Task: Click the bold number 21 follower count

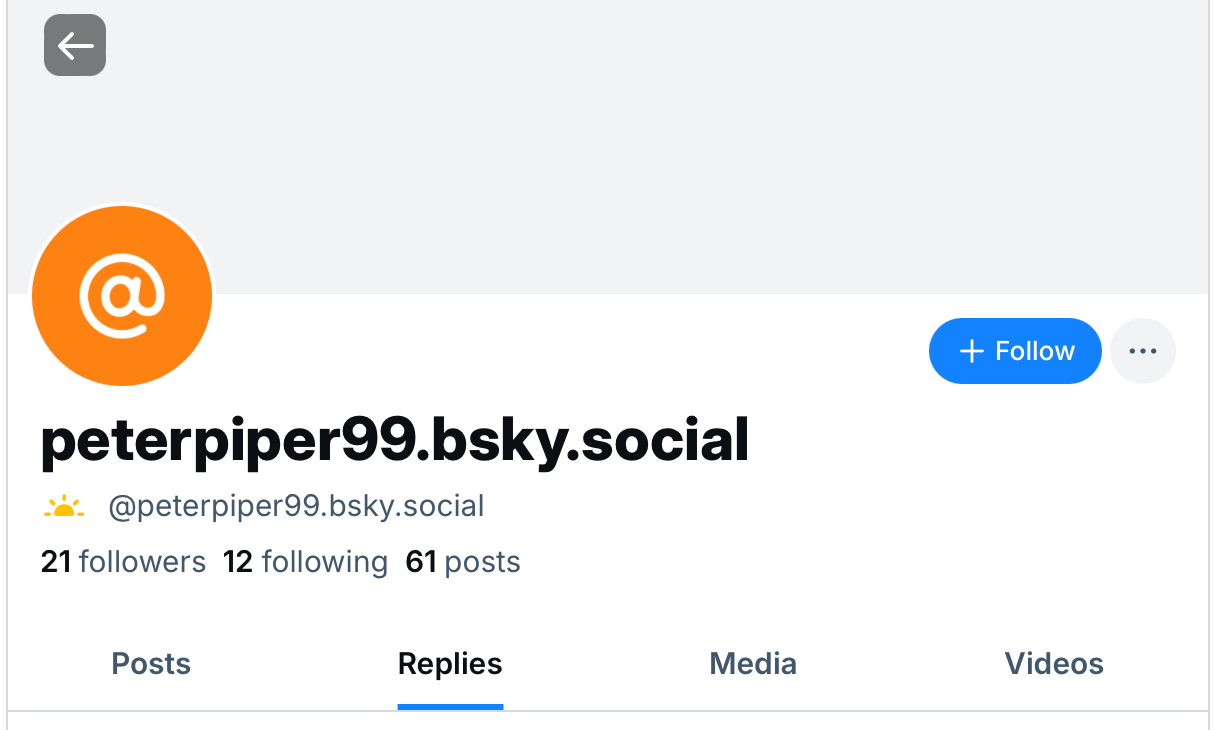Action: click(x=56, y=562)
